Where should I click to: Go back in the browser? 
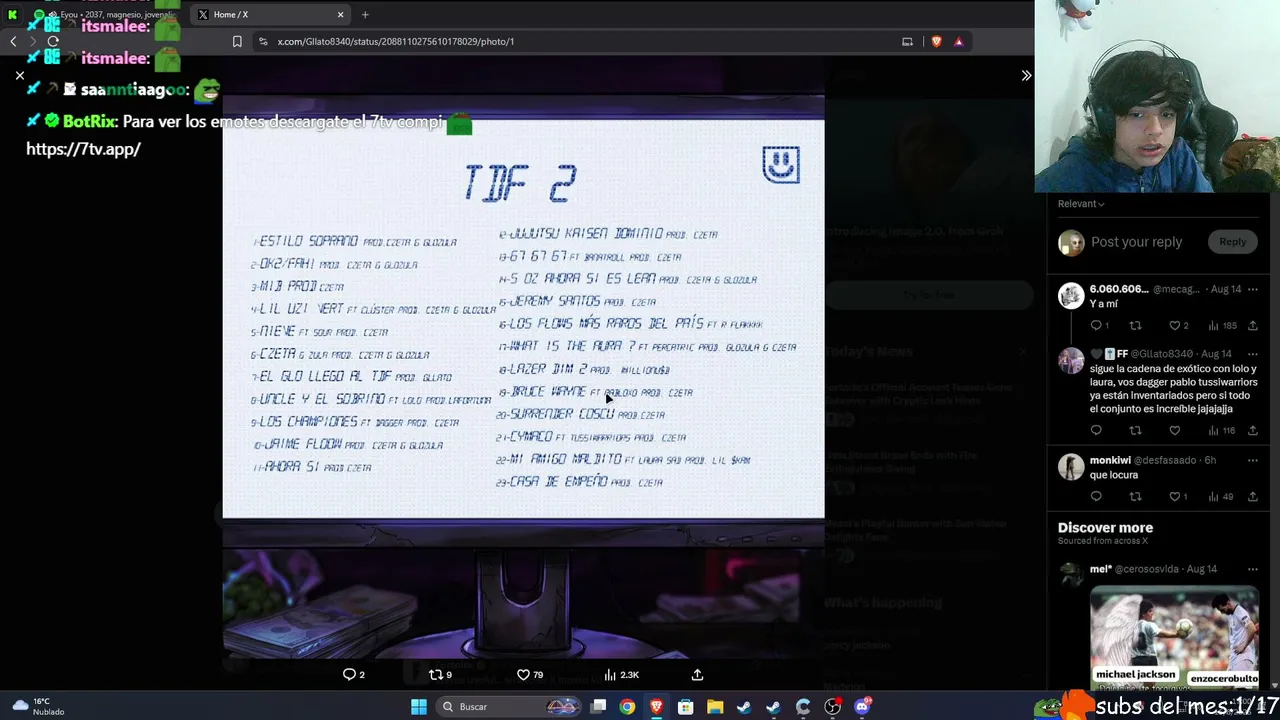pos(13,41)
